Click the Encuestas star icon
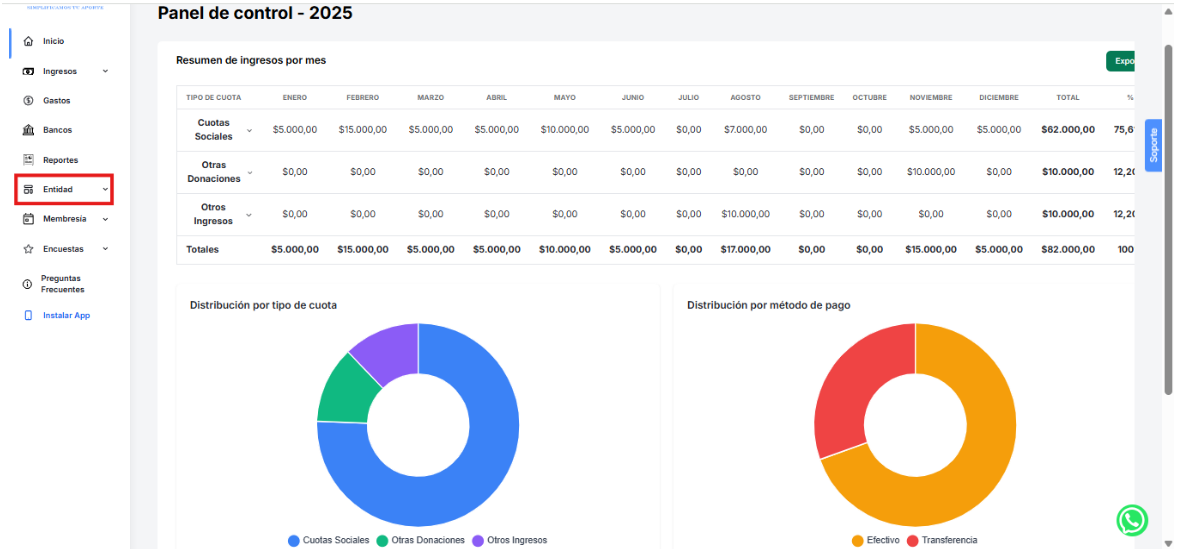Image resolution: width=1180 pixels, height=558 pixels. [28, 249]
